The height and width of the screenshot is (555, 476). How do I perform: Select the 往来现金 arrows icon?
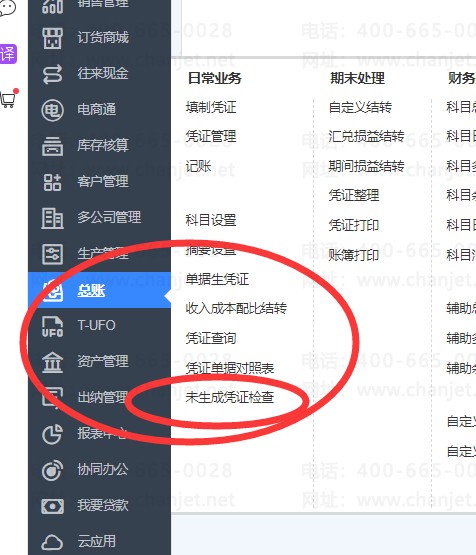click(52, 74)
